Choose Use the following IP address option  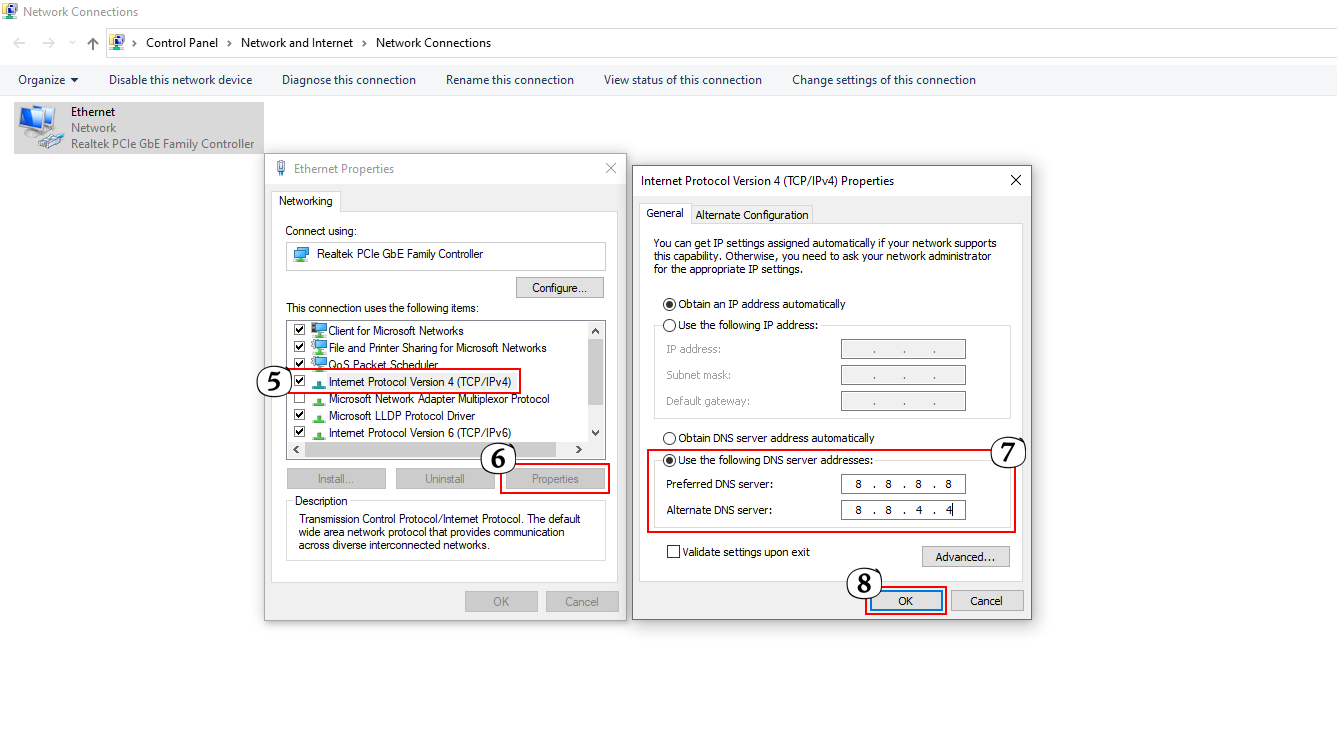coord(670,325)
